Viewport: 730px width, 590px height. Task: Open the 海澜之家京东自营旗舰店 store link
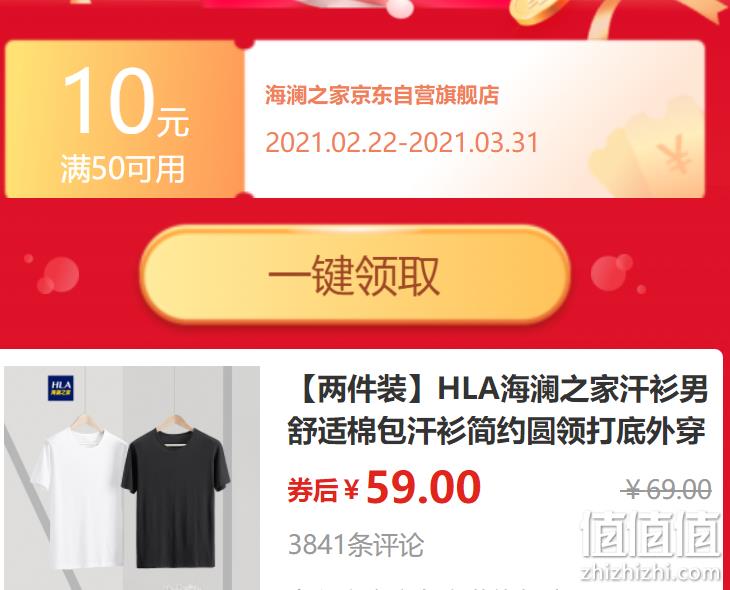click(382, 95)
